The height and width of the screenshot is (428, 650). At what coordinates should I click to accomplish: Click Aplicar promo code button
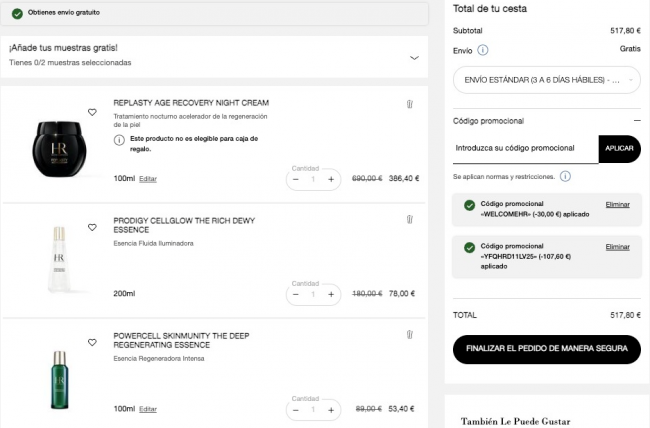point(619,149)
